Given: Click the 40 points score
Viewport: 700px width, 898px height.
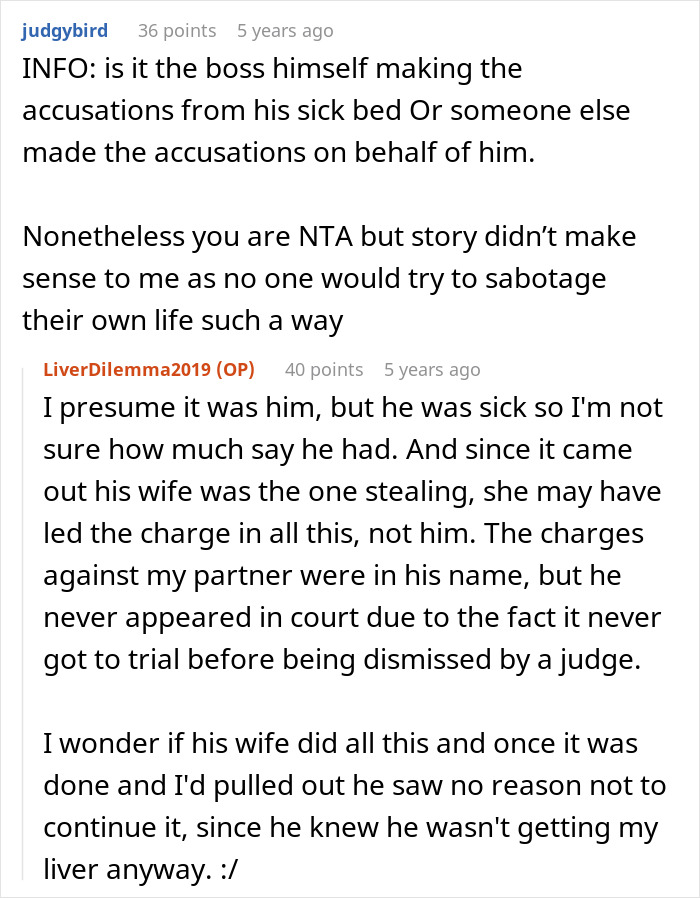Looking at the screenshot, I should coord(324,370).
